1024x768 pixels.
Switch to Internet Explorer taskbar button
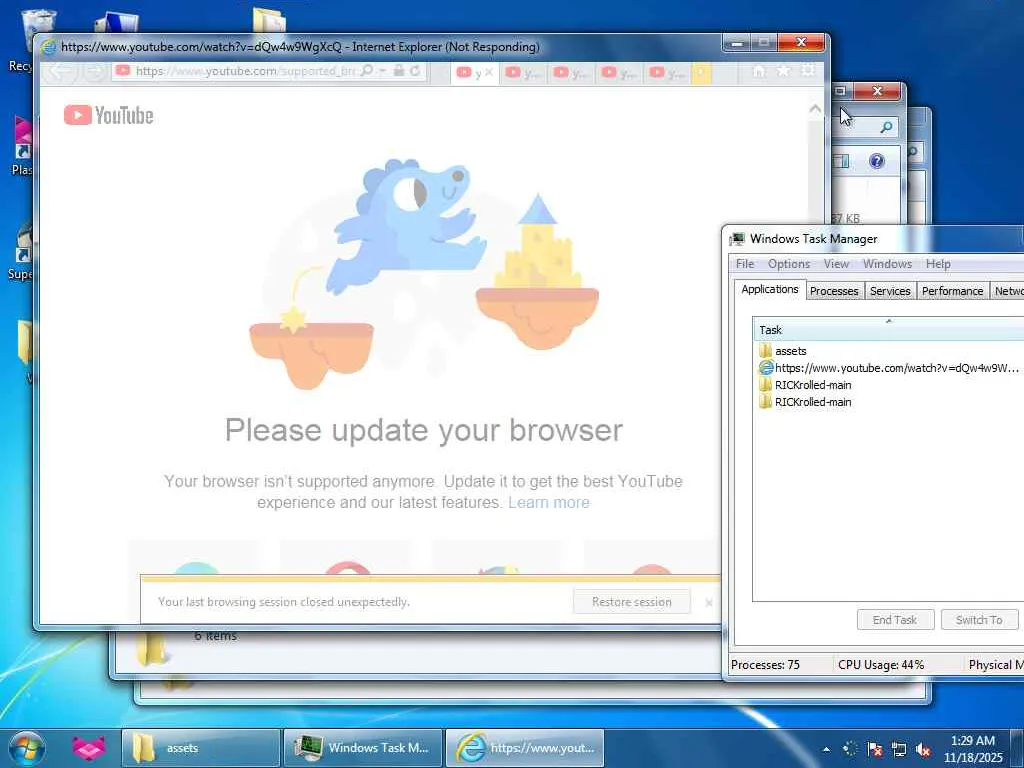click(525, 748)
